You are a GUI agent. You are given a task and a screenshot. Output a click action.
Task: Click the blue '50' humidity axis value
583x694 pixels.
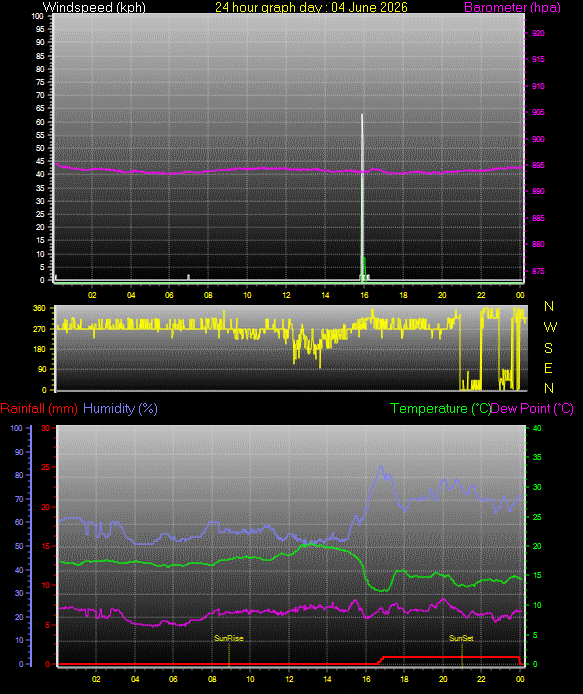click(19, 546)
